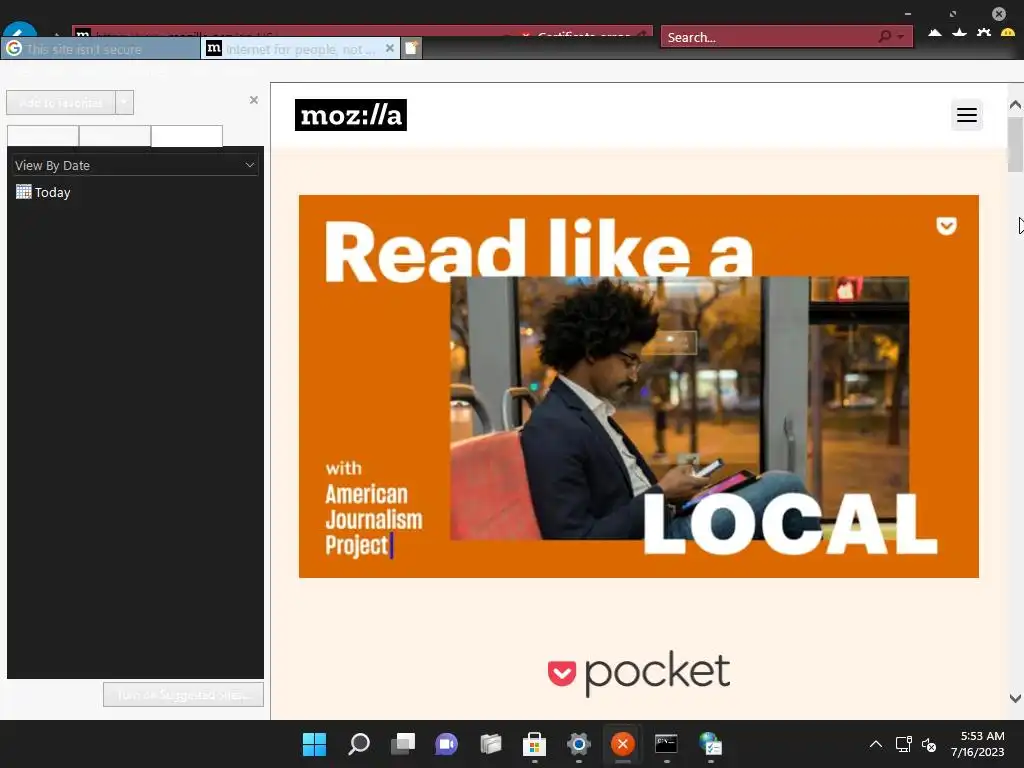
Task: Open the terminal window taskbar icon
Action: [x=666, y=744]
